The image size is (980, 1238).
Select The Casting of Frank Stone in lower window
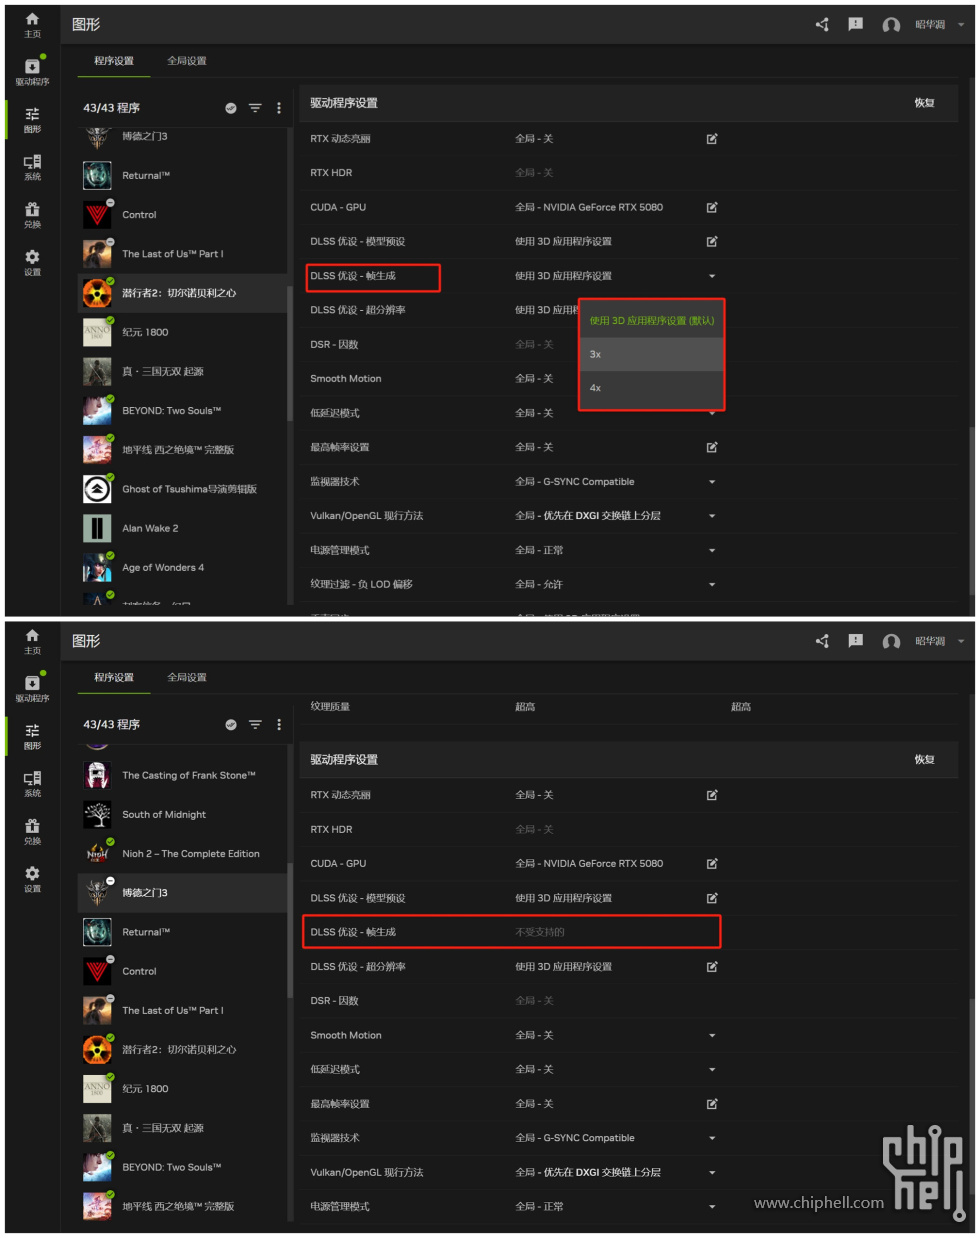[182, 776]
